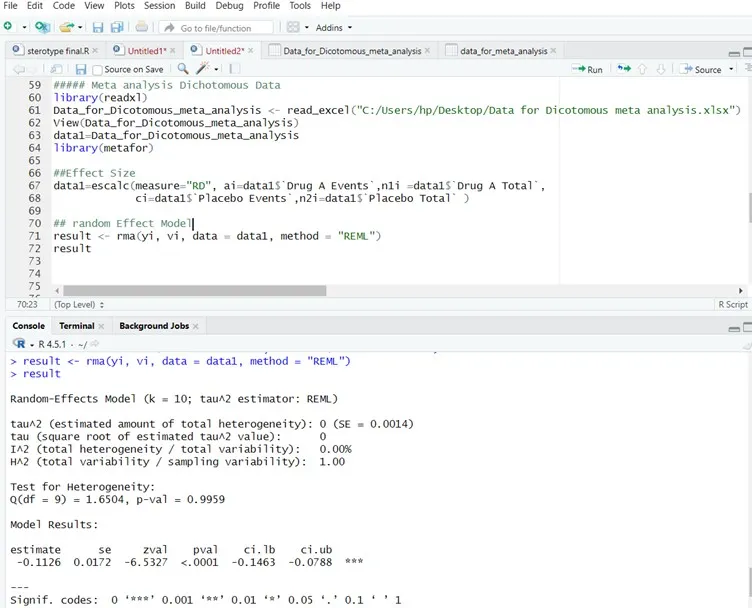The width and height of the screenshot is (752, 608).
Task: Click the horizontal scrollbar right arrow
Action: click(740, 291)
